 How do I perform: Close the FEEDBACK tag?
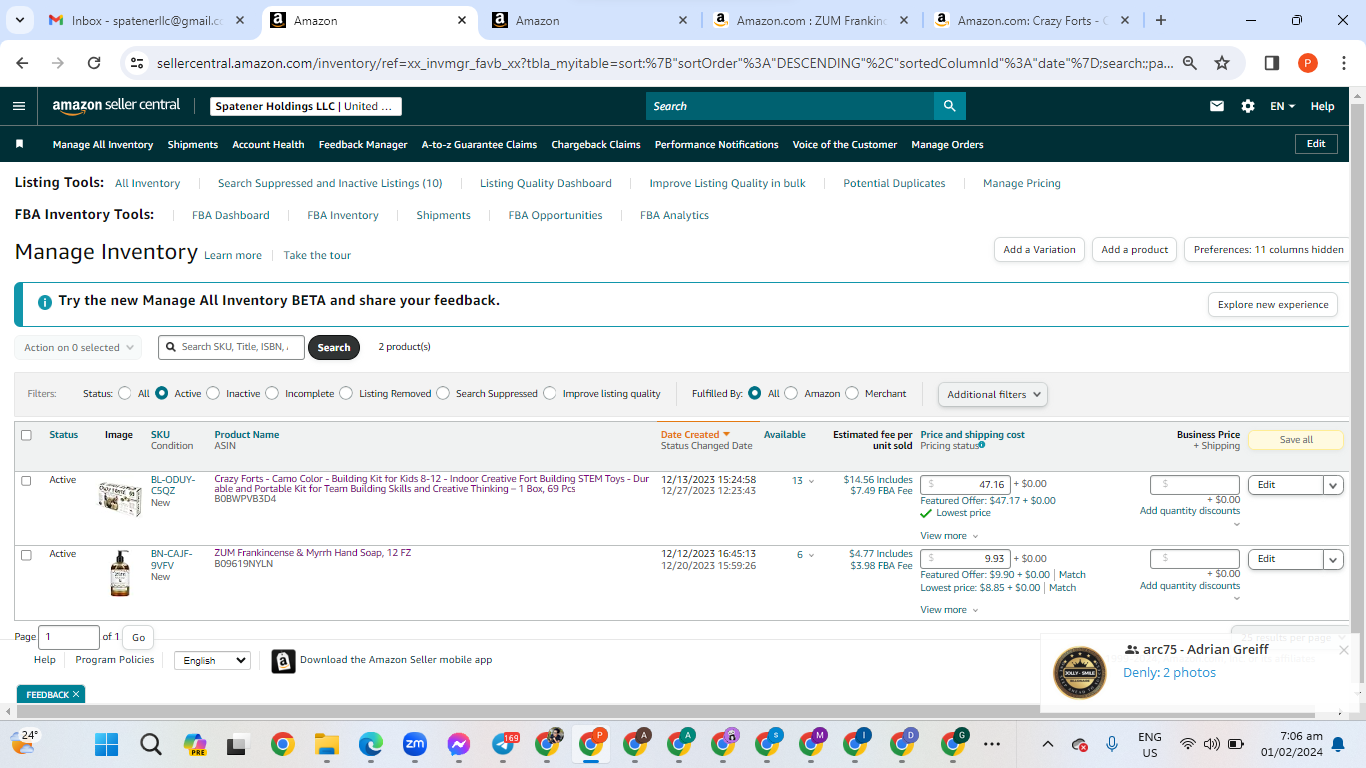click(x=76, y=694)
